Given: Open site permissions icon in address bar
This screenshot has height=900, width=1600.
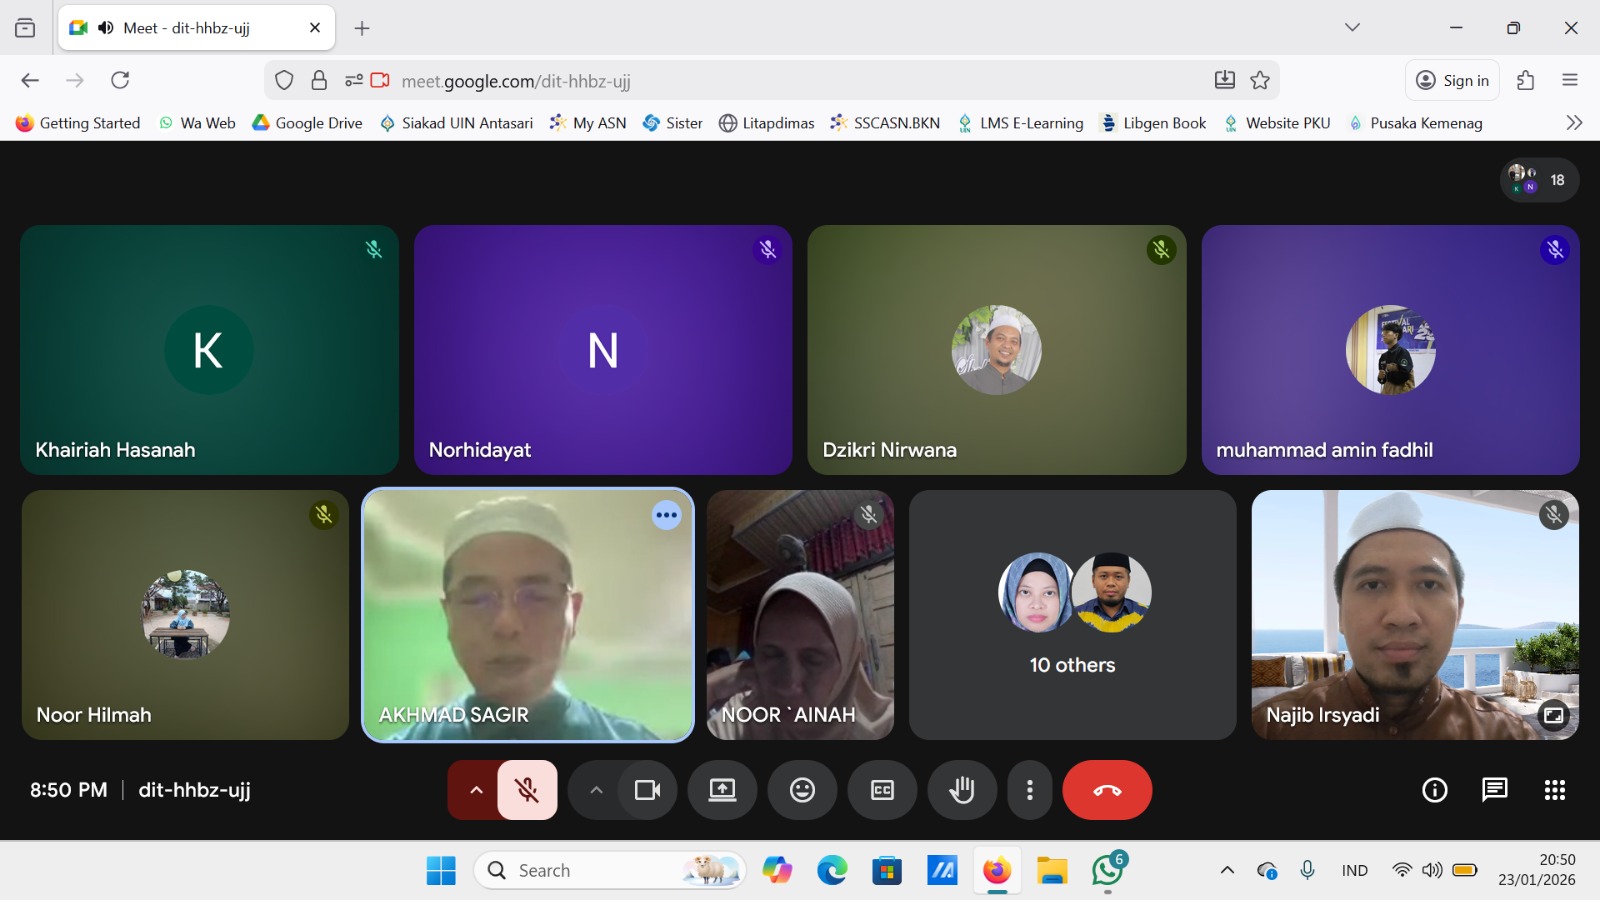Looking at the screenshot, I should pyautogui.click(x=354, y=81).
